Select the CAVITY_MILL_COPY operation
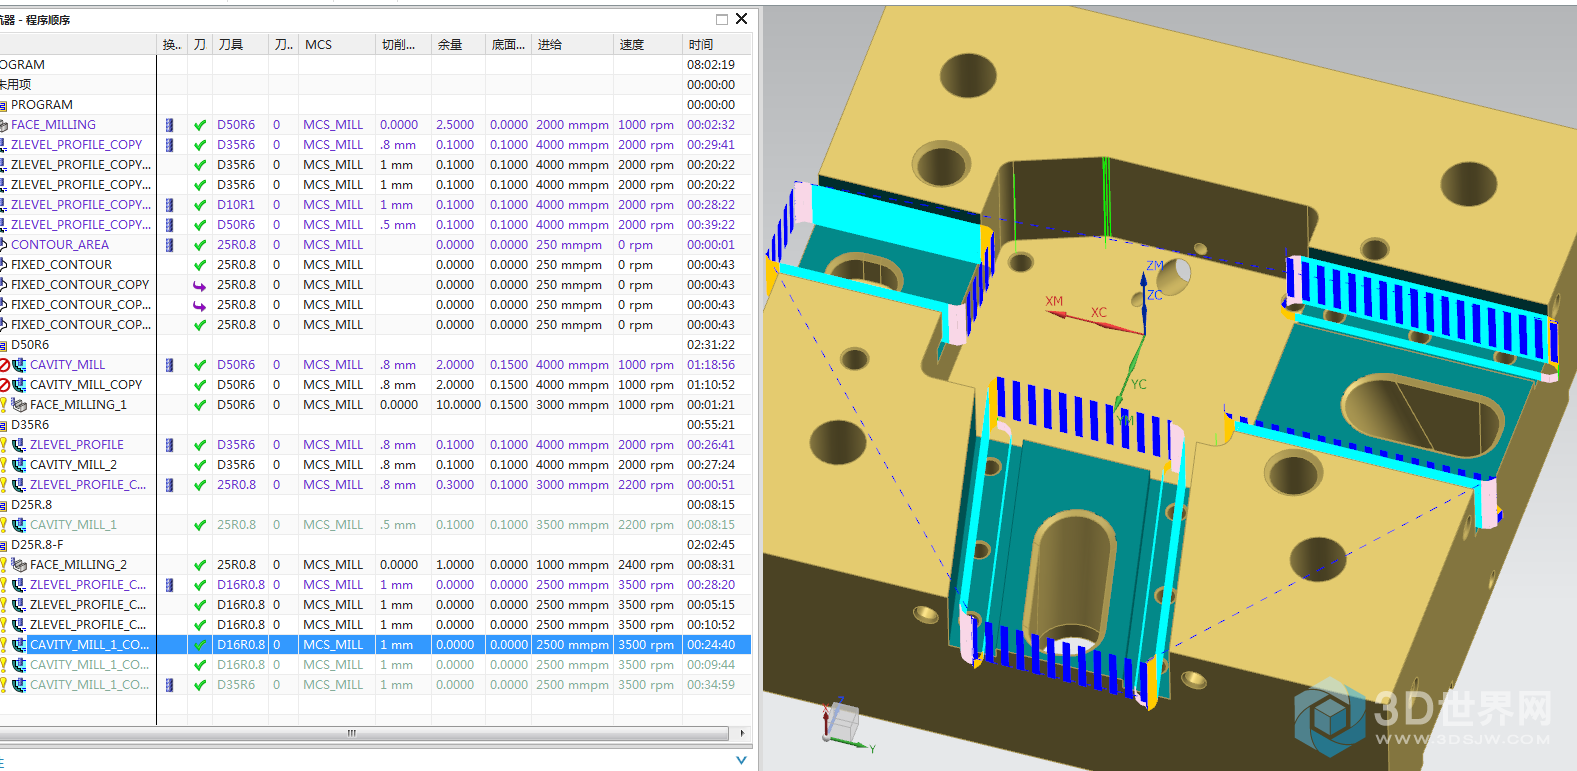The height and width of the screenshot is (771, 1577). pos(86,385)
